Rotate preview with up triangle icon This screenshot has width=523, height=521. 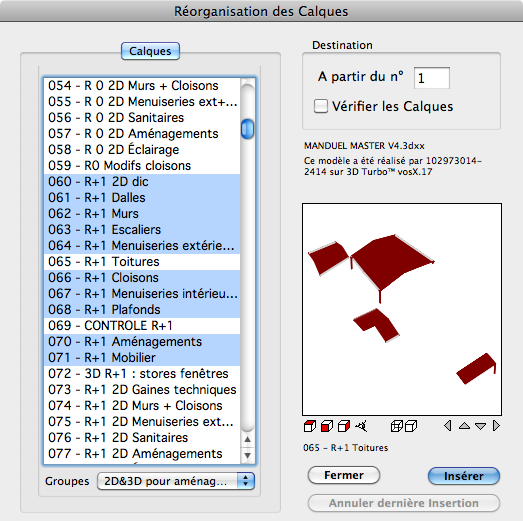(464, 426)
